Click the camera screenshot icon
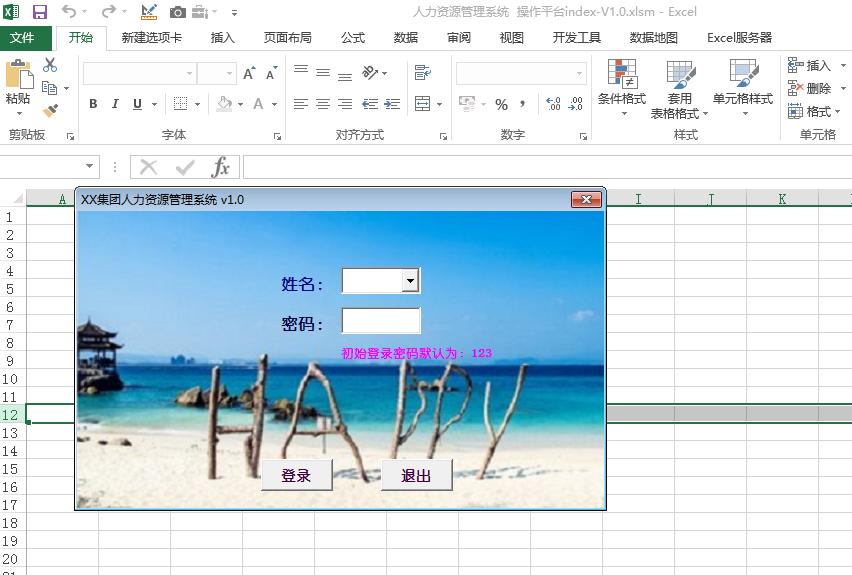 [x=178, y=11]
